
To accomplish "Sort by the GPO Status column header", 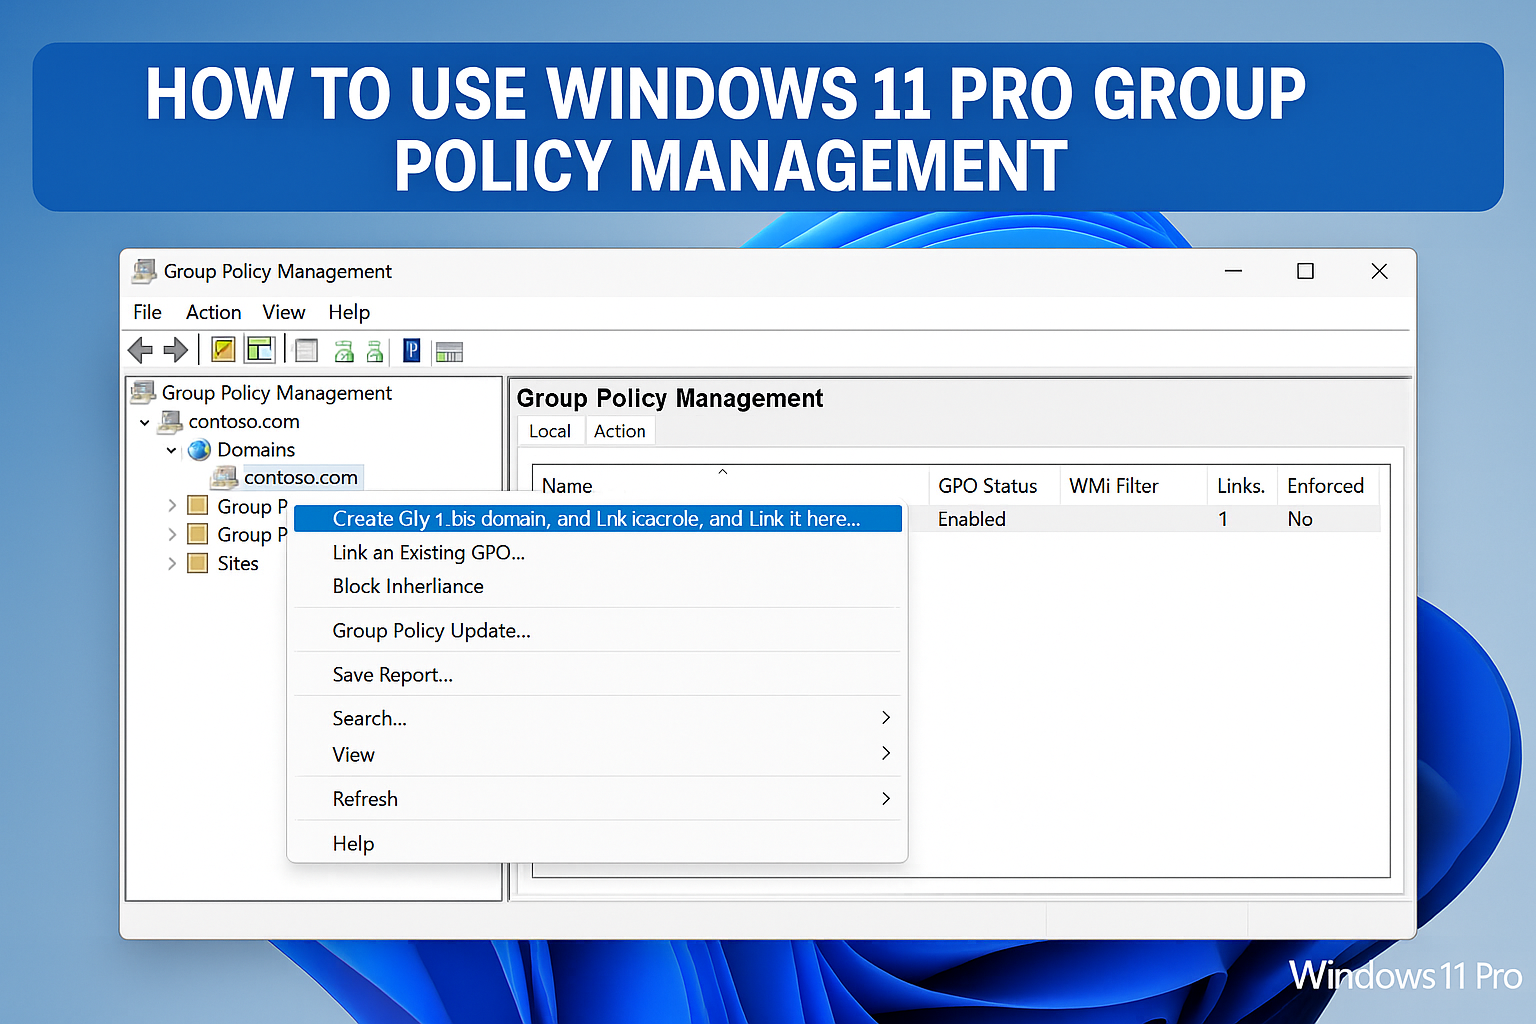I will pyautogui.click(x=994, y=486).
